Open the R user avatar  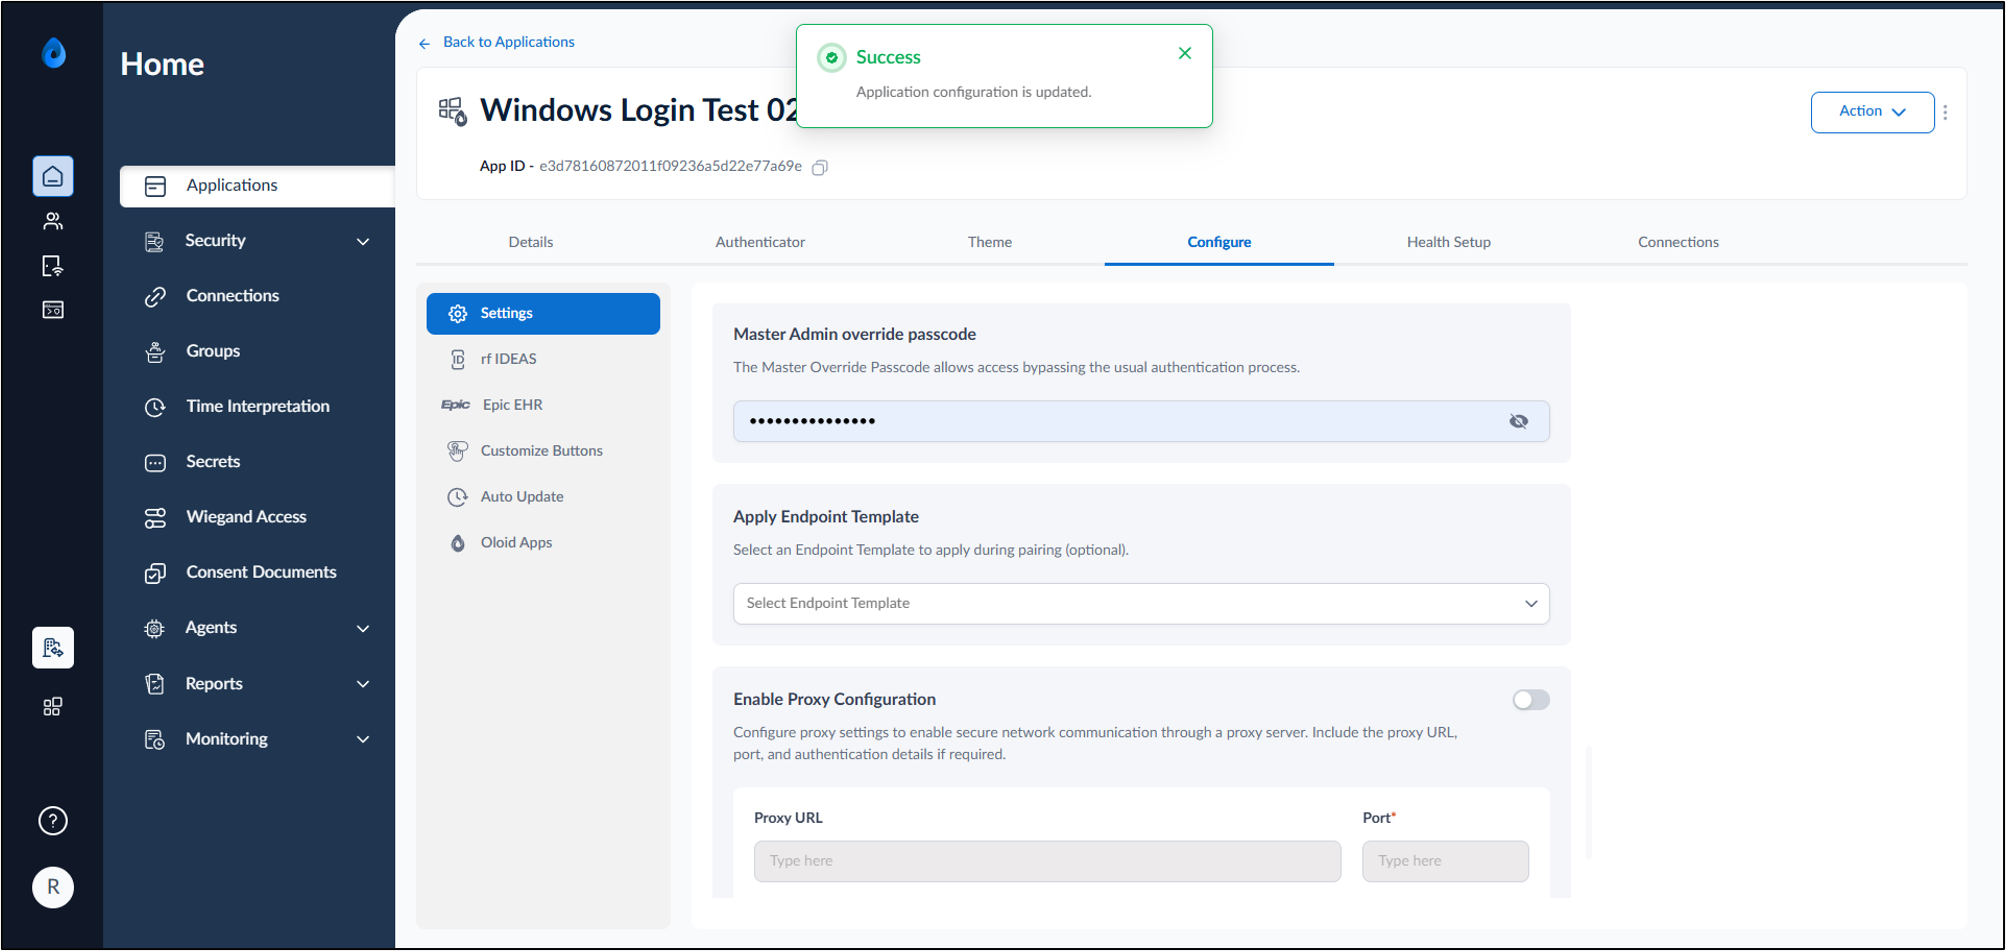pyautogui.click(x=53, y=887)
